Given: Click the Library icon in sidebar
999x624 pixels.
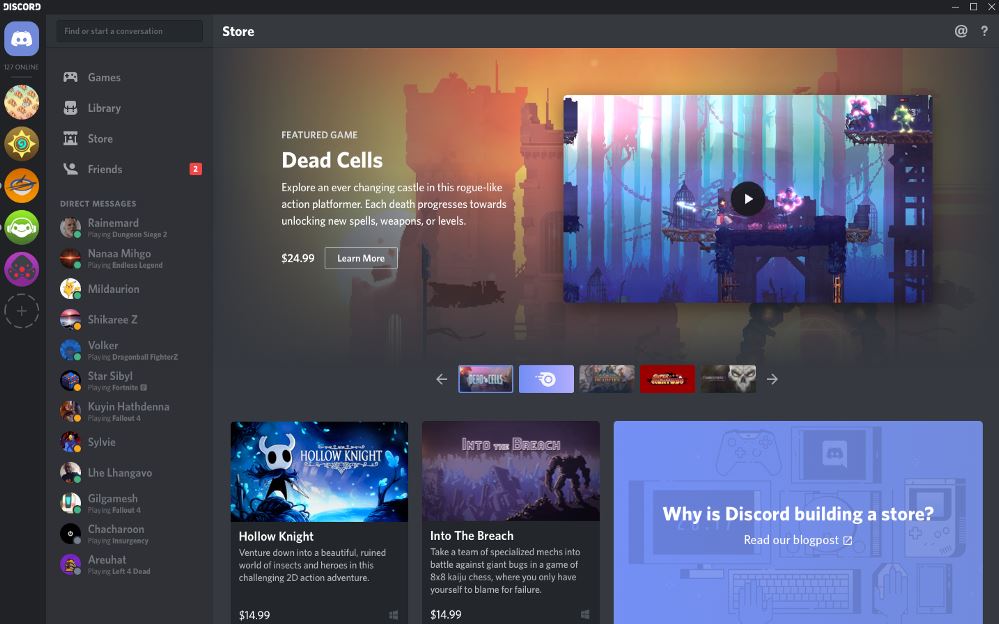Looking at the screenshot, I should click(71, 108).
